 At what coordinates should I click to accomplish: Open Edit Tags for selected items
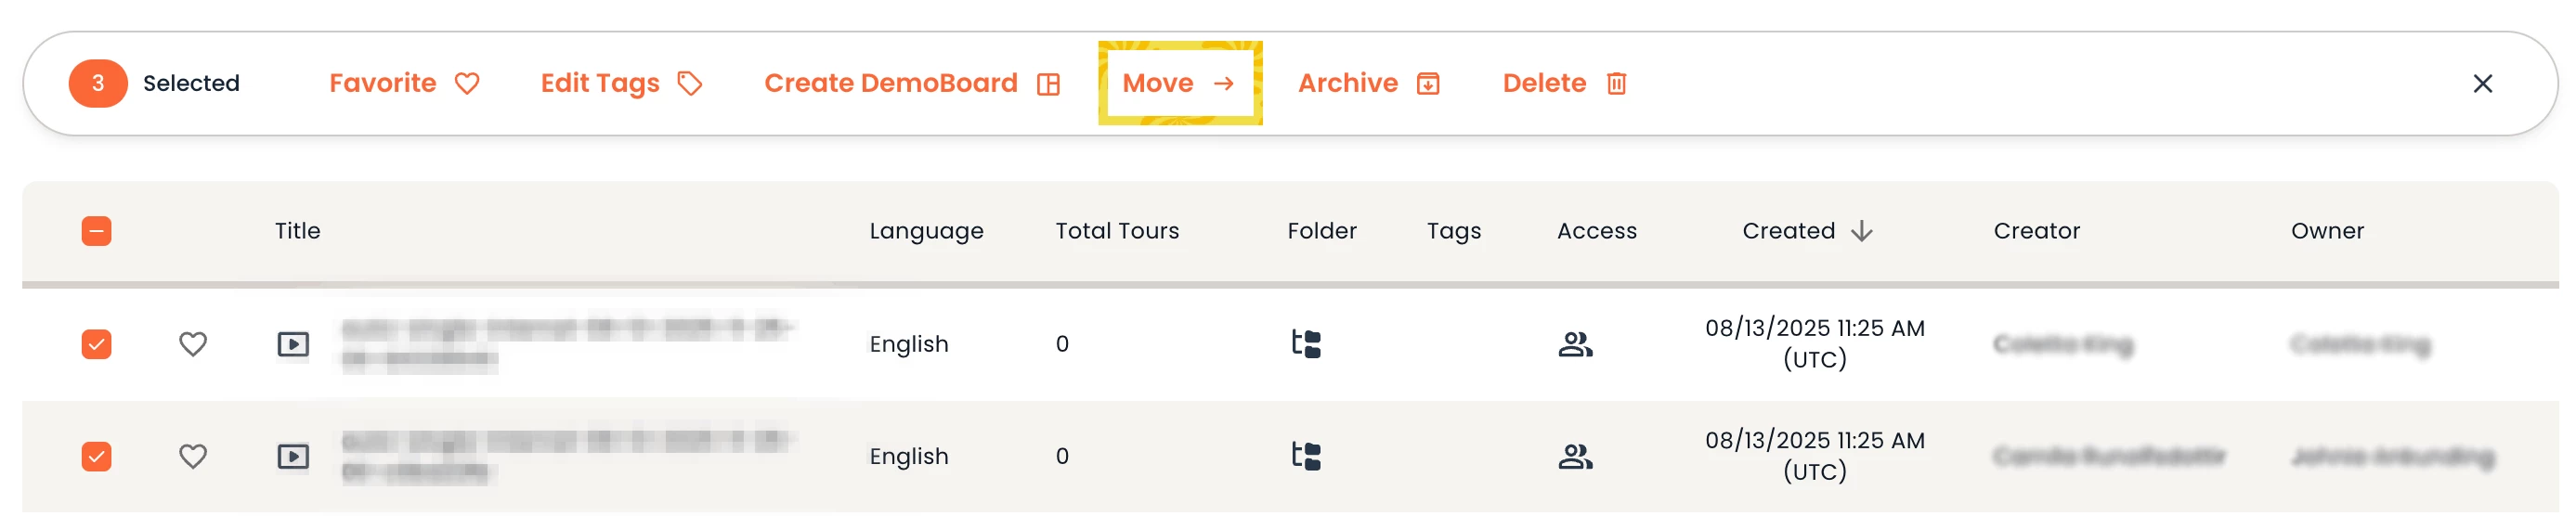621,83
